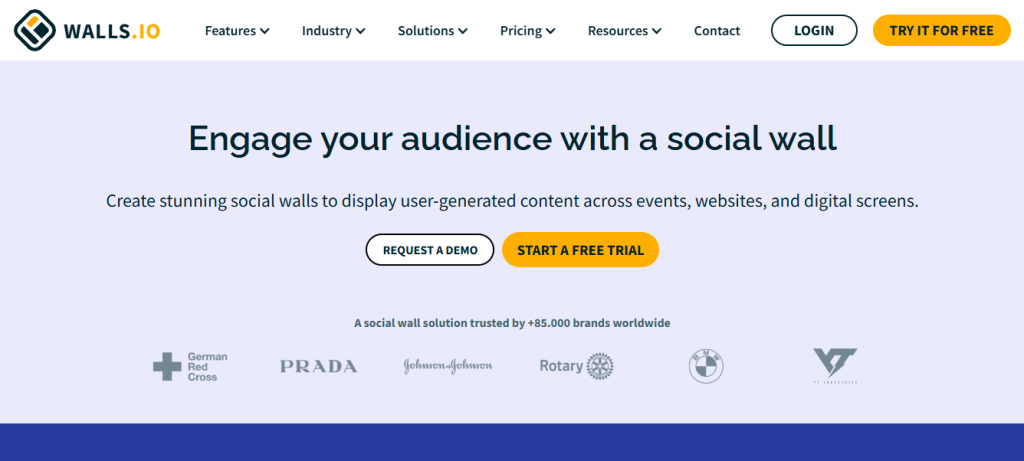Open the Industry dropdown menu

tap(333, 31)
